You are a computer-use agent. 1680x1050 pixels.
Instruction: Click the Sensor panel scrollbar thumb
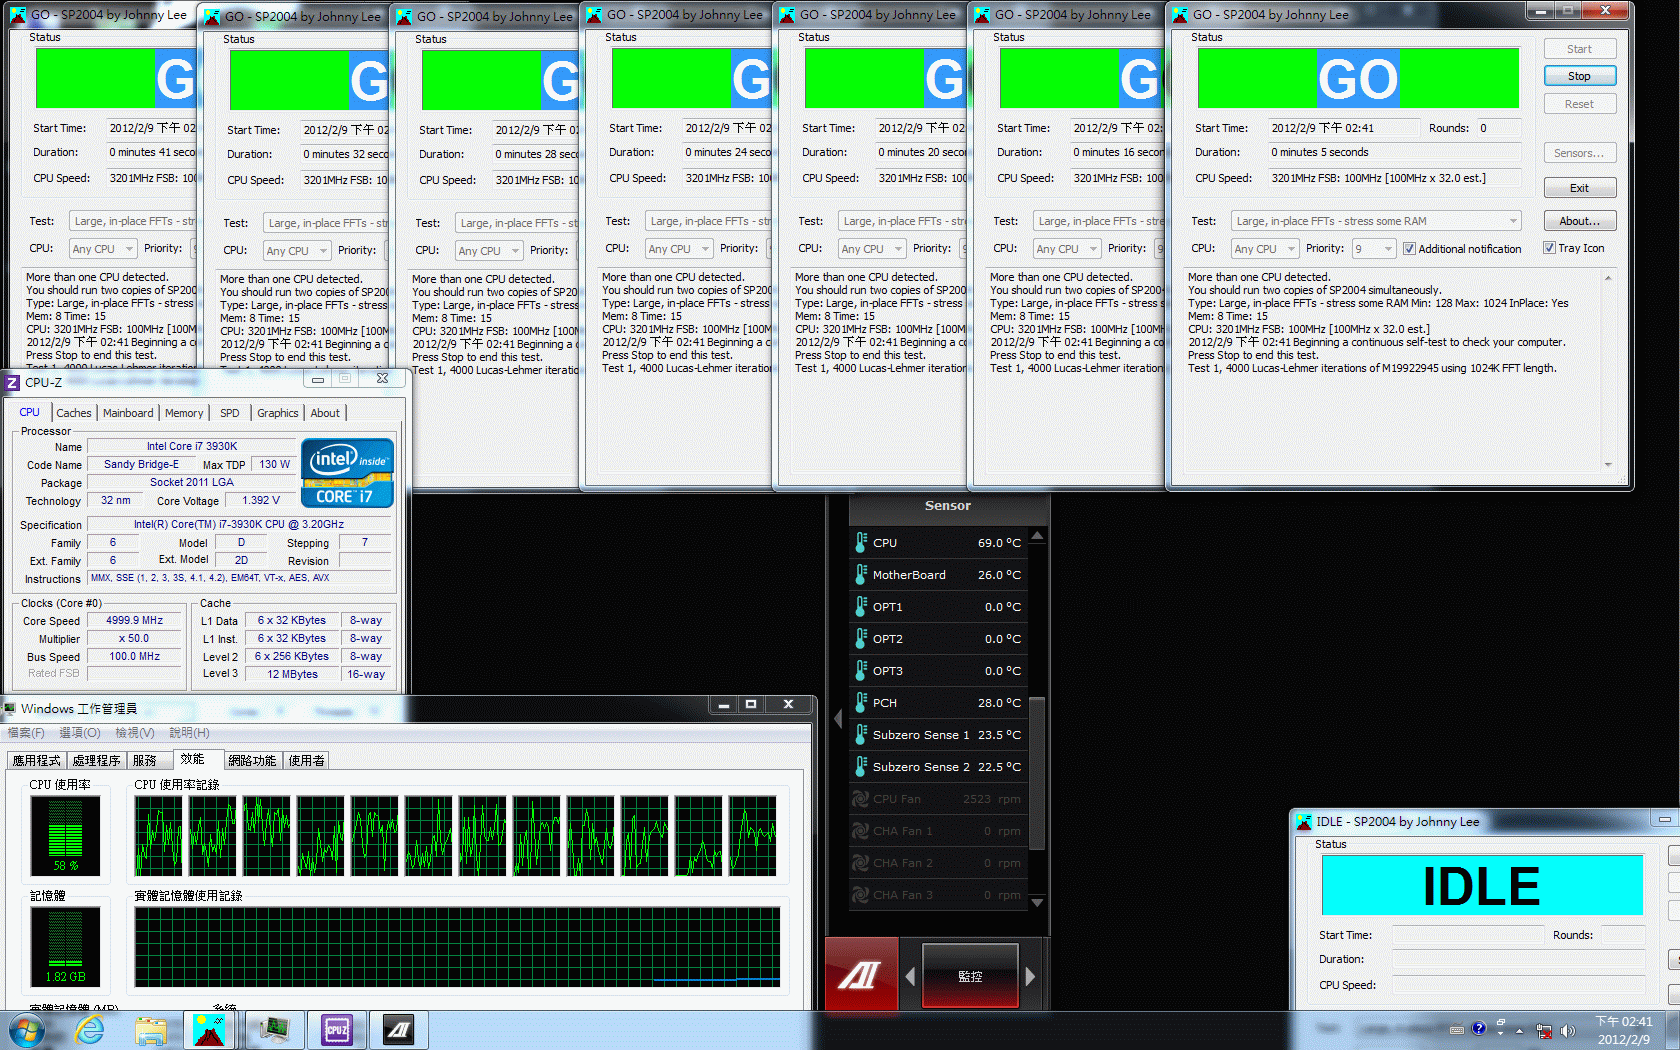coord(1037,773)
